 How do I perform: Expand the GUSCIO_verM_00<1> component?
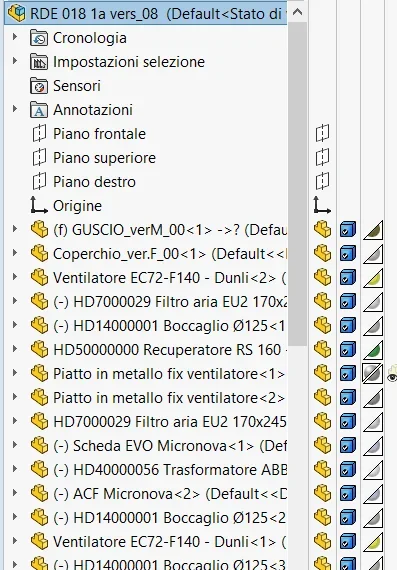coord(15,229)
